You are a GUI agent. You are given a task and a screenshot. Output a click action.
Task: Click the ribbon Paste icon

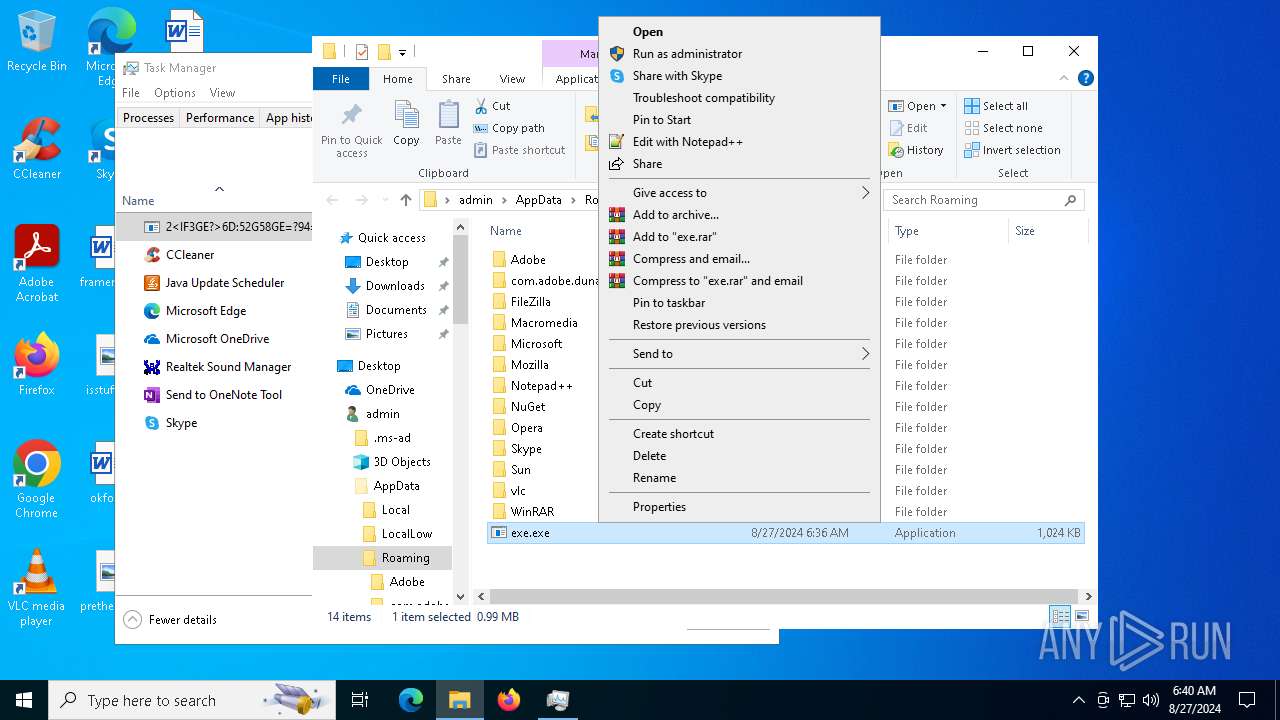click(448, 124)
